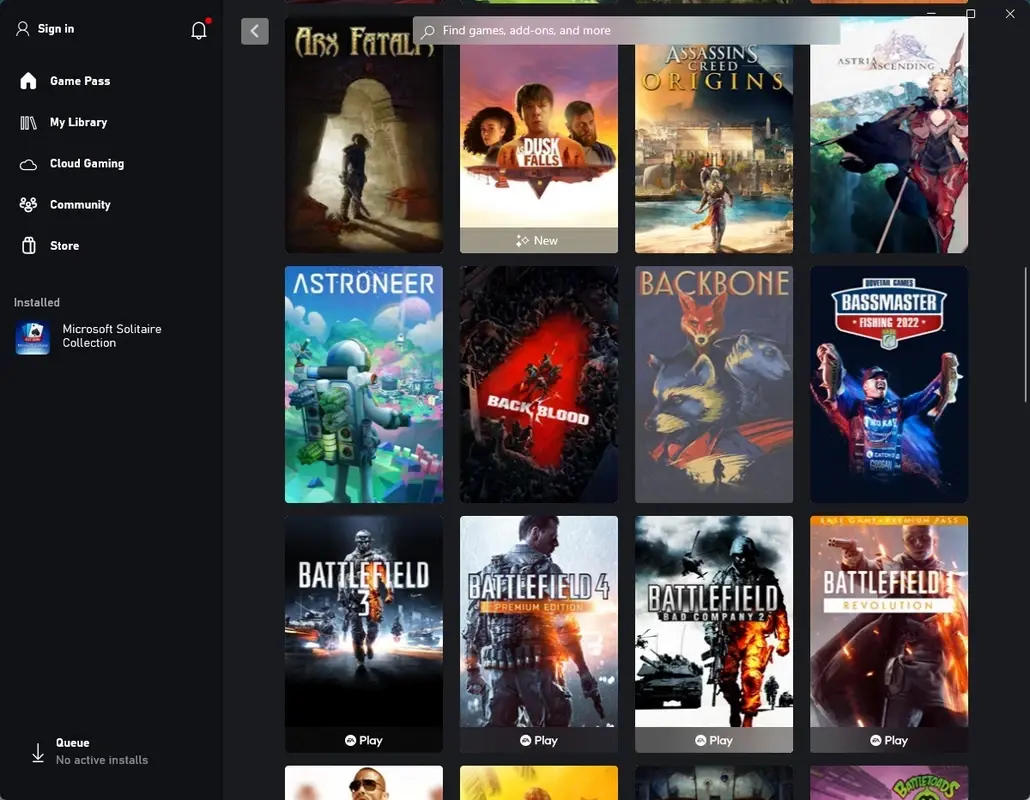Viewport: 1030px width, 800px height.
Task: Click the Sign in profile icon
Action: pyautogui.click(x=22, y=29)
